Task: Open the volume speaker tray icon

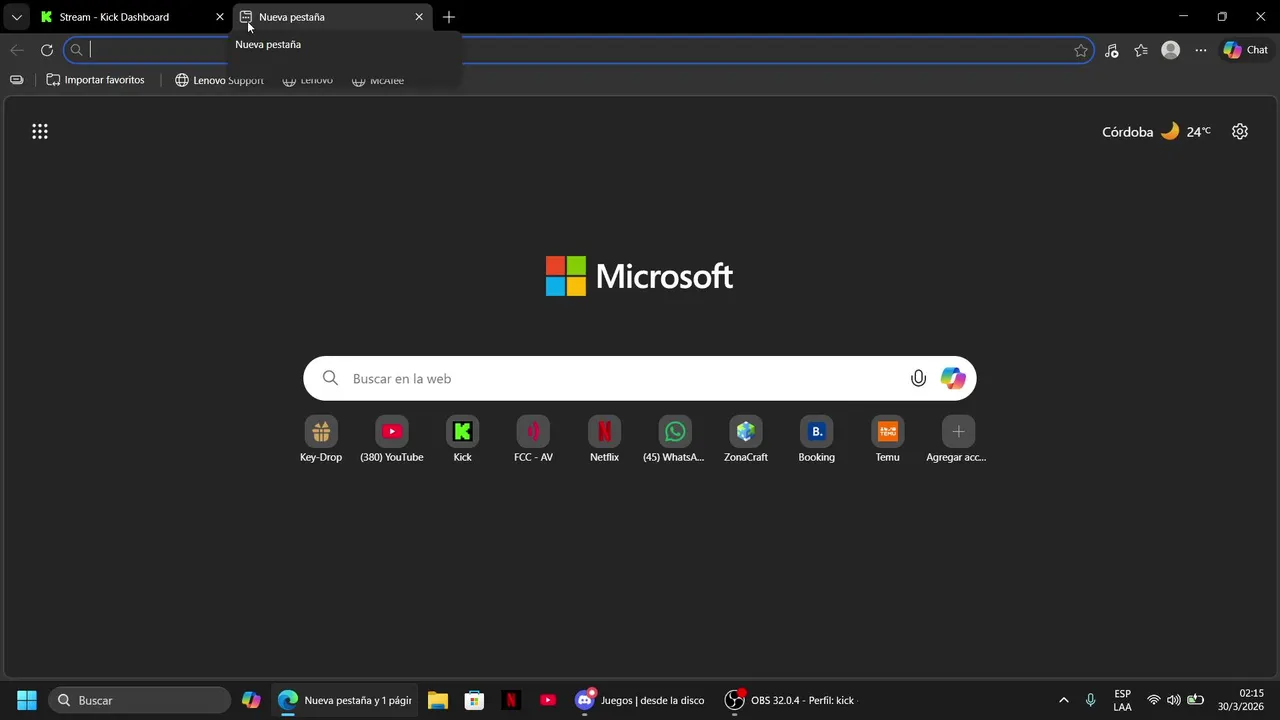Action: tap(1174, 700)
